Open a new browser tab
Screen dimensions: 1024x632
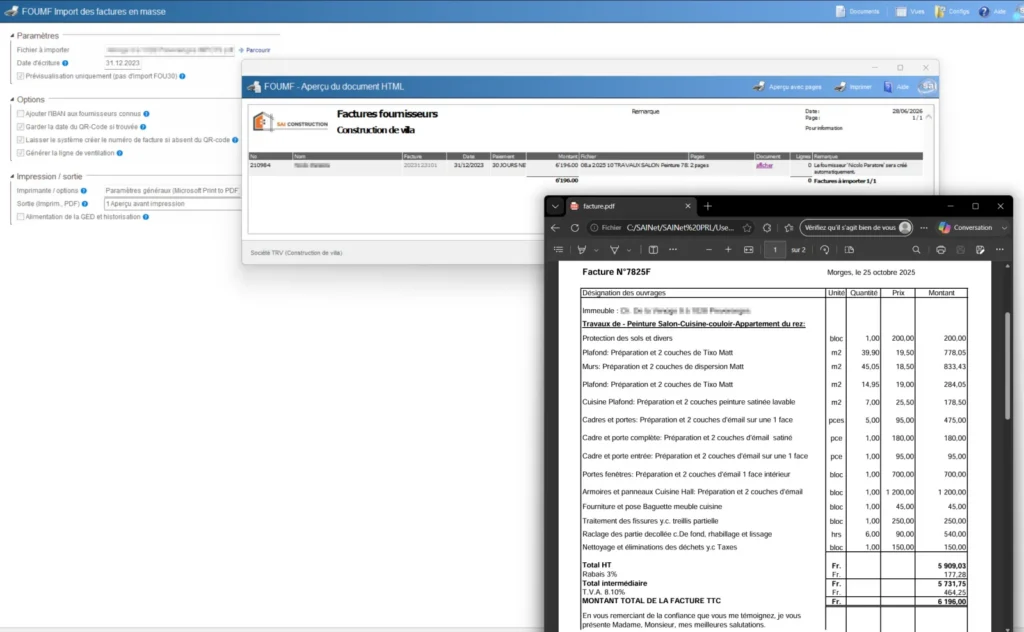tap(707, 206)
